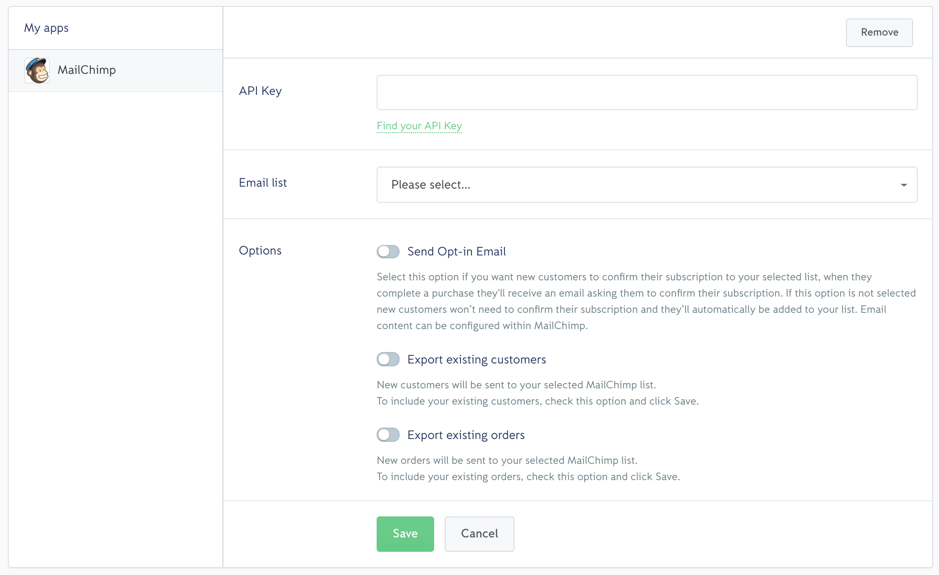Click the opt-in email description paragraph
939x575 pixels.
(x=646, y=301)
